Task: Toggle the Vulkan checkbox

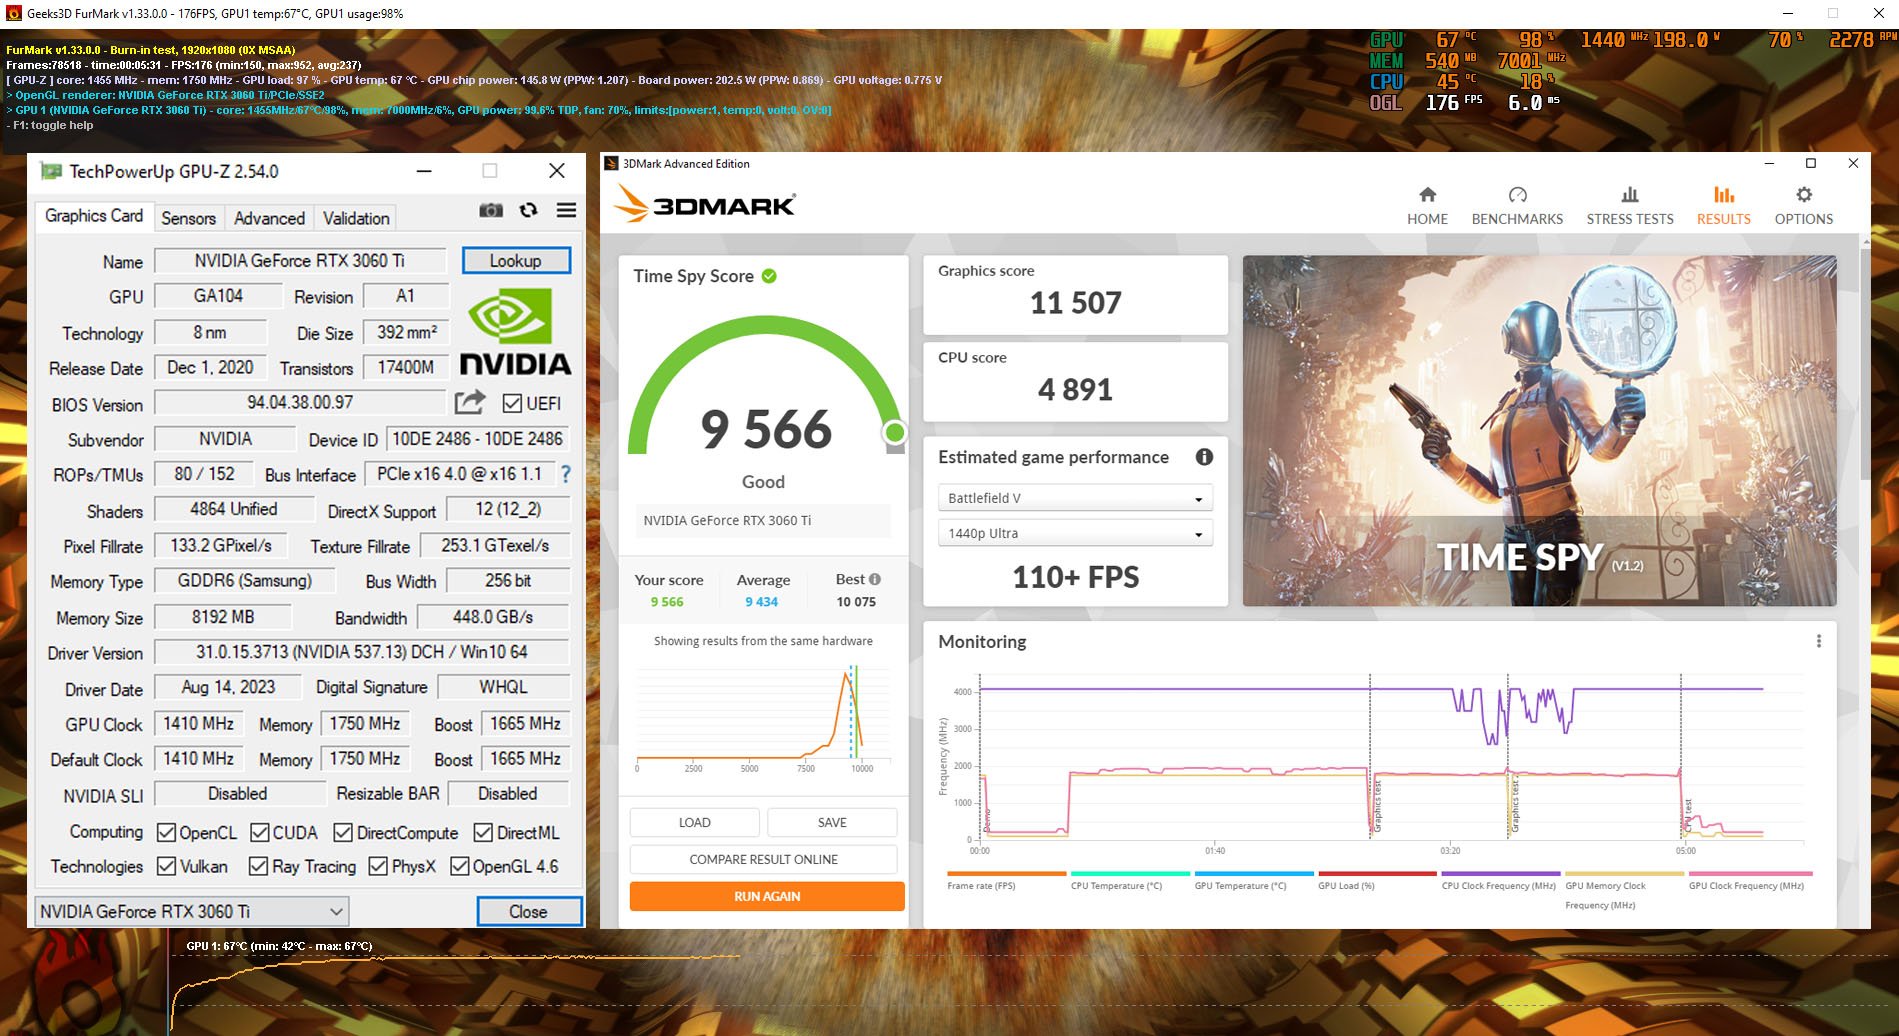Action: 166,866
